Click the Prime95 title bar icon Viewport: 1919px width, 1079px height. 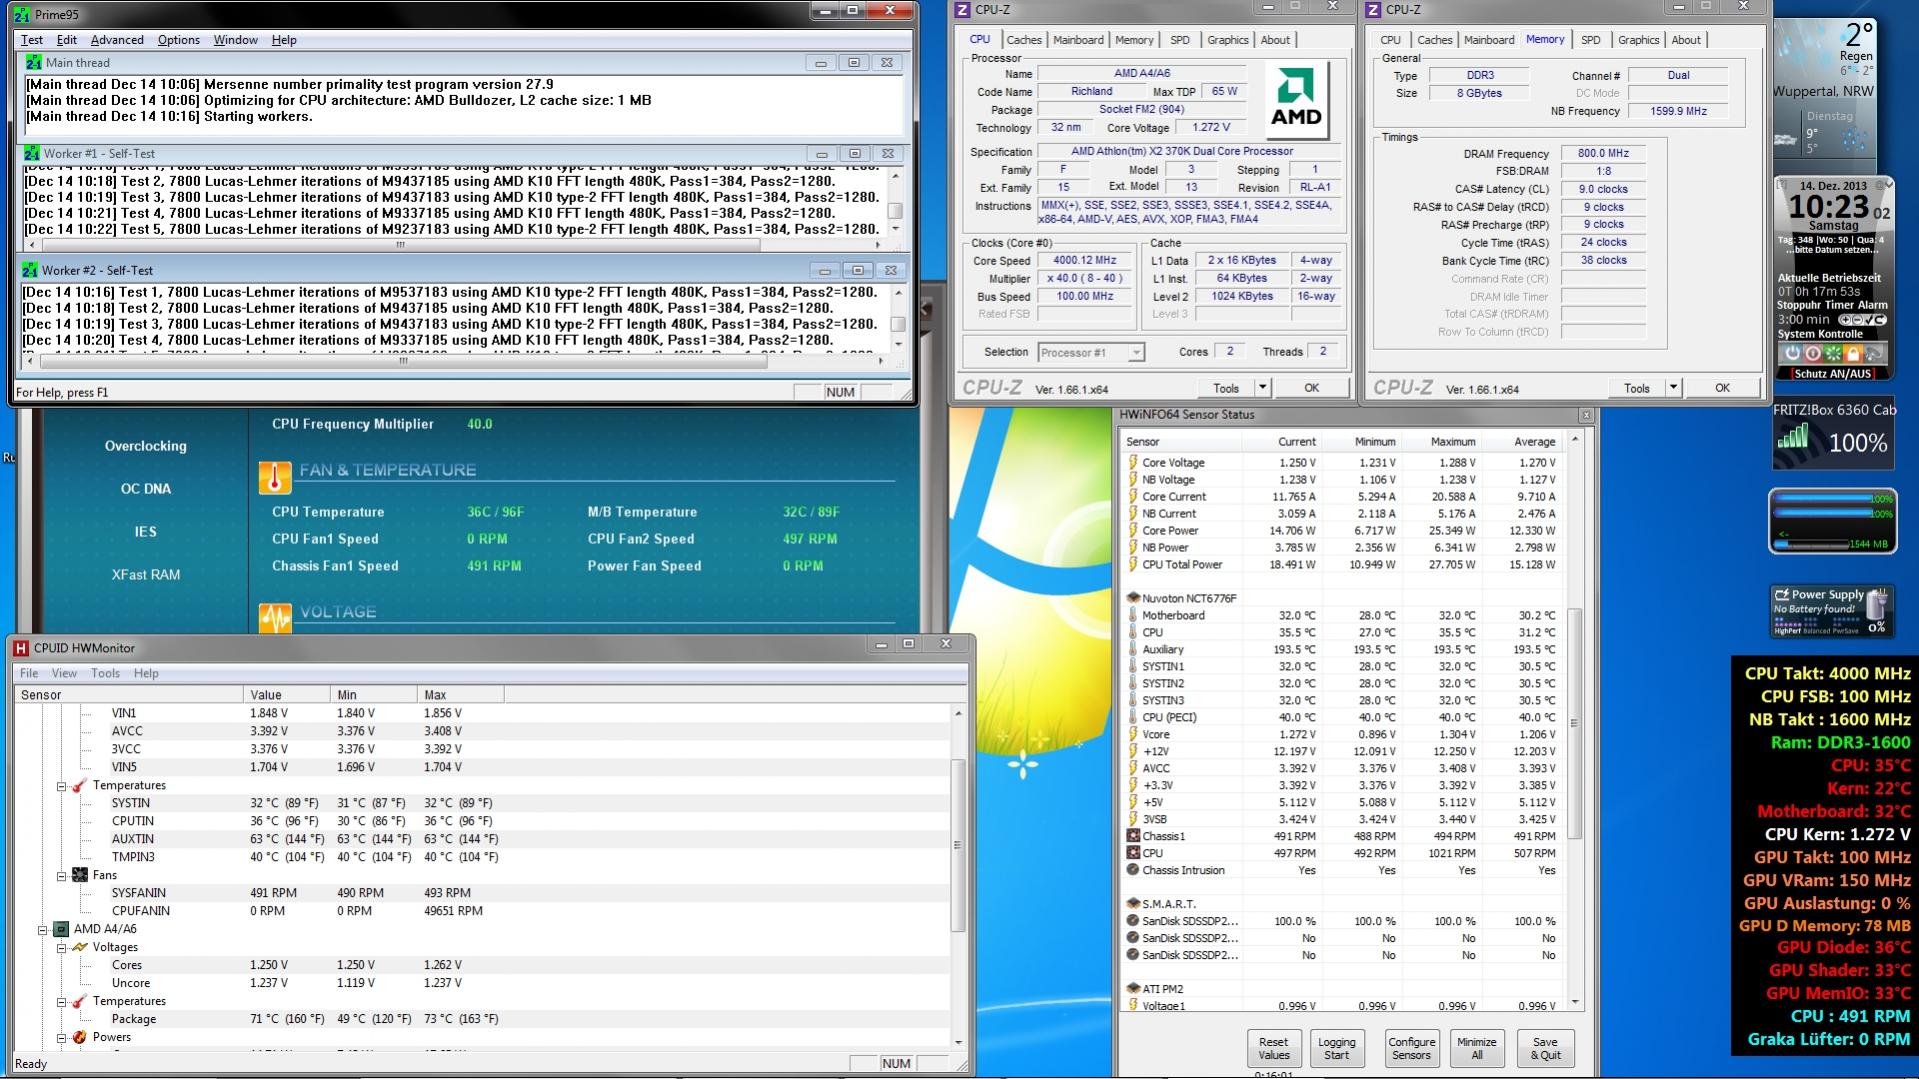[x=22, y=14]
